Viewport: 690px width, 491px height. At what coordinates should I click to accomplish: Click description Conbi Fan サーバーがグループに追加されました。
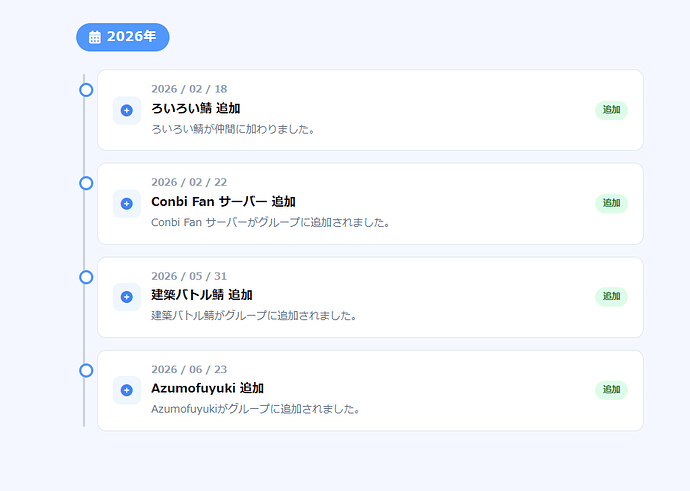(271, 223)
